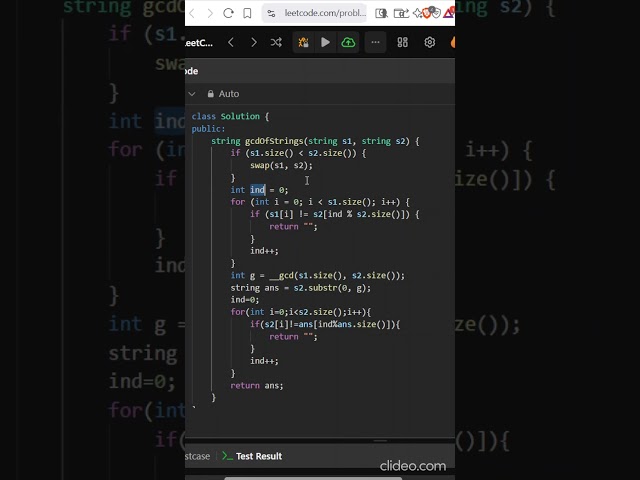Open the LeetCode problem list label

199,43
